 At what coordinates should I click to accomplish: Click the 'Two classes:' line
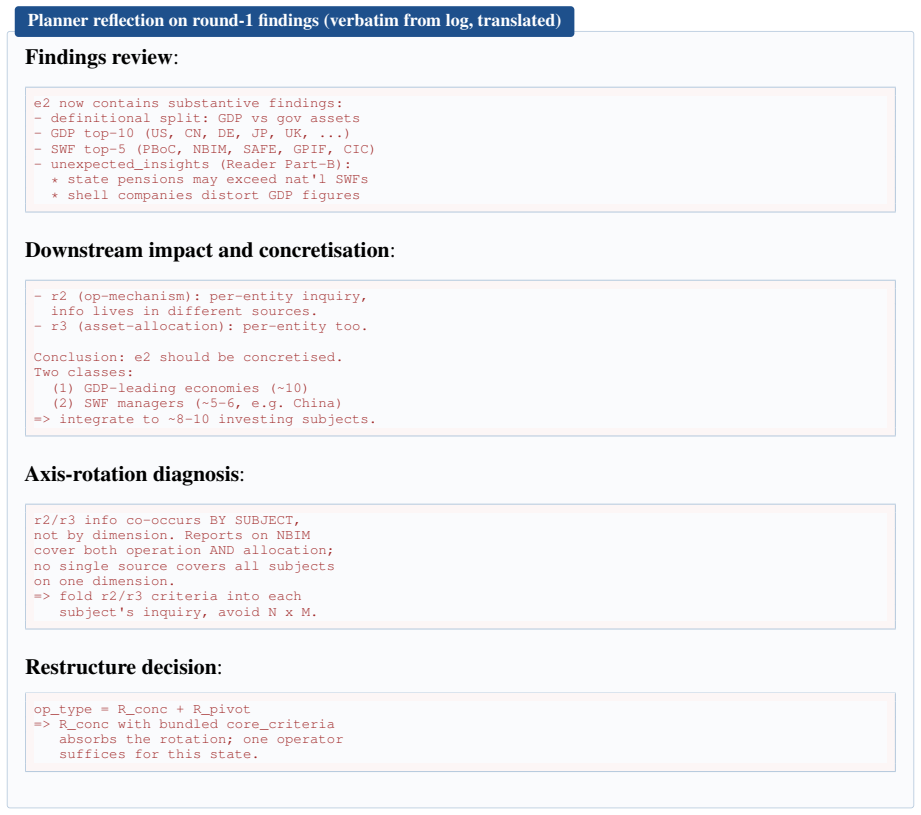(83, 373)
